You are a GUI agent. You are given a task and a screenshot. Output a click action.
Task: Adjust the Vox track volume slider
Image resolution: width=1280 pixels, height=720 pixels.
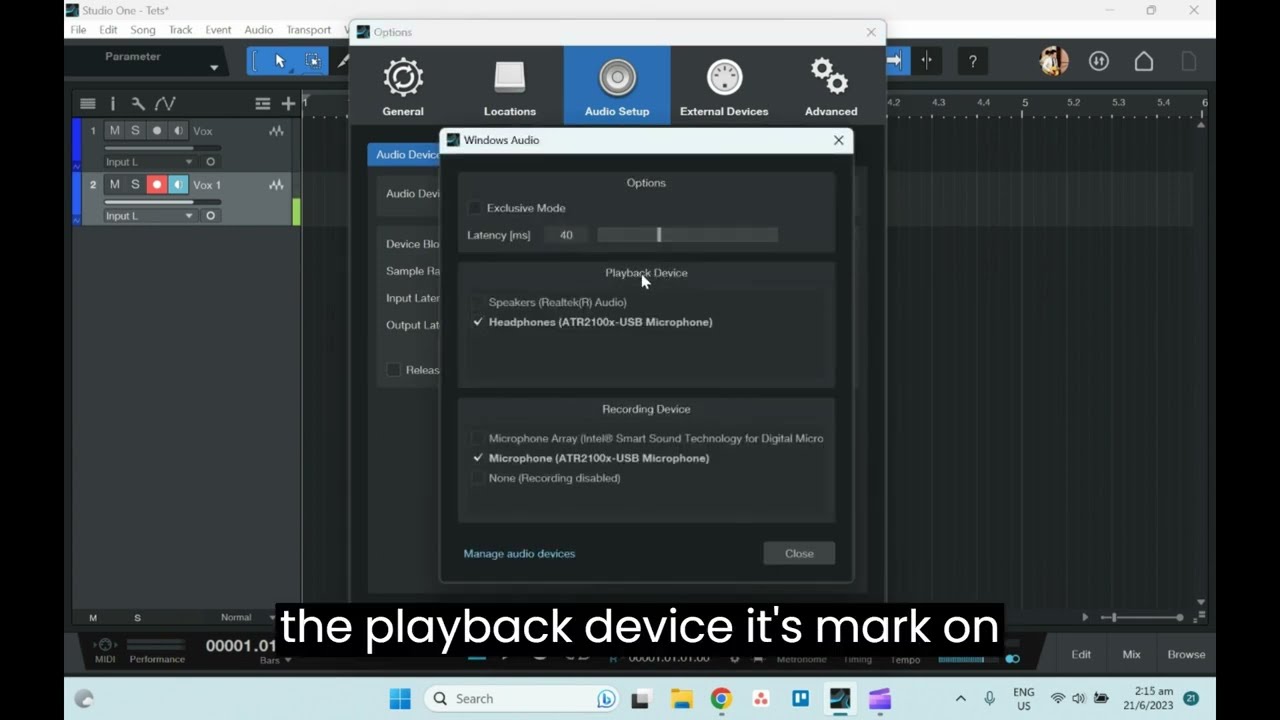click(163, 148)
